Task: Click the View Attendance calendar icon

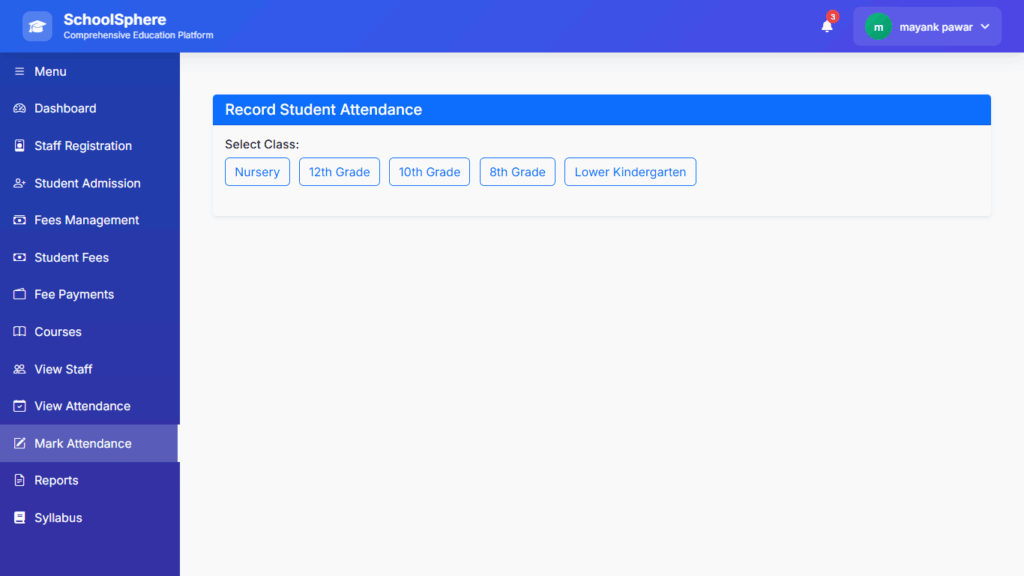Action: pyautogui.click(x=19, y=406)
